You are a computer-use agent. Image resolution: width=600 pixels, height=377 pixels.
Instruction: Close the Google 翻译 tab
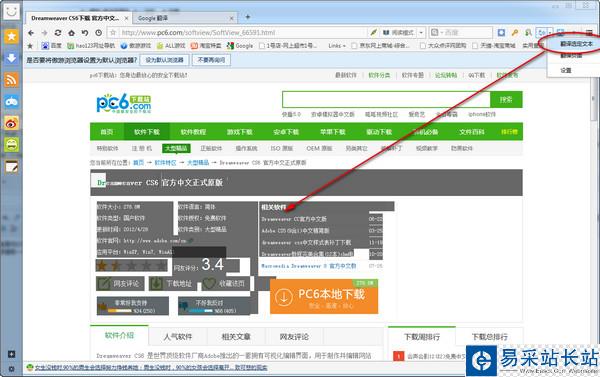(232, 18)
